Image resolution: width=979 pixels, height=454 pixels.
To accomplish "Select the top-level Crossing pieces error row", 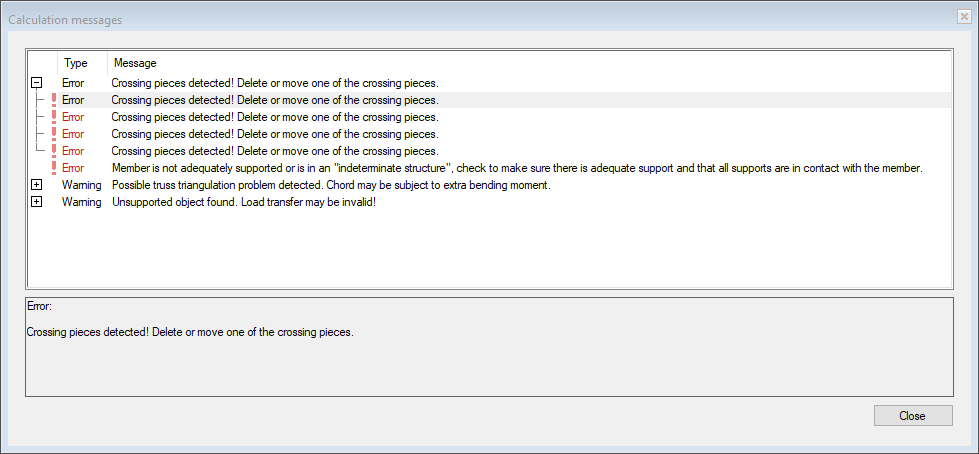I will [x=274, y=83].
